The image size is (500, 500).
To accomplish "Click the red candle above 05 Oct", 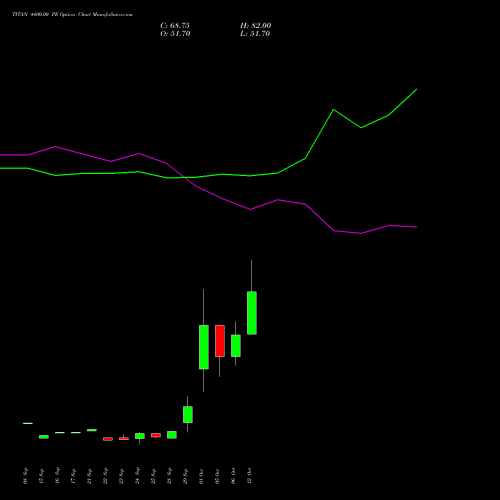I will (220, 341).
